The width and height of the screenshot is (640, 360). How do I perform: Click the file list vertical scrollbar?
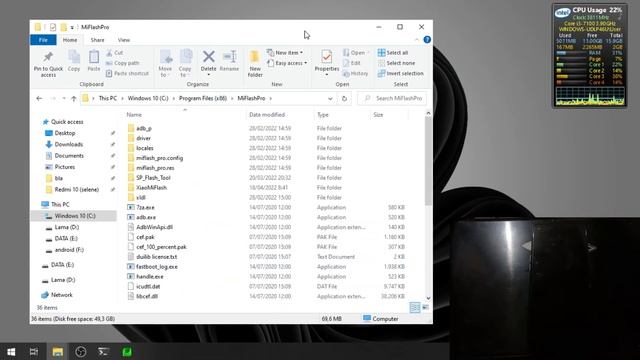coord(428,161)
